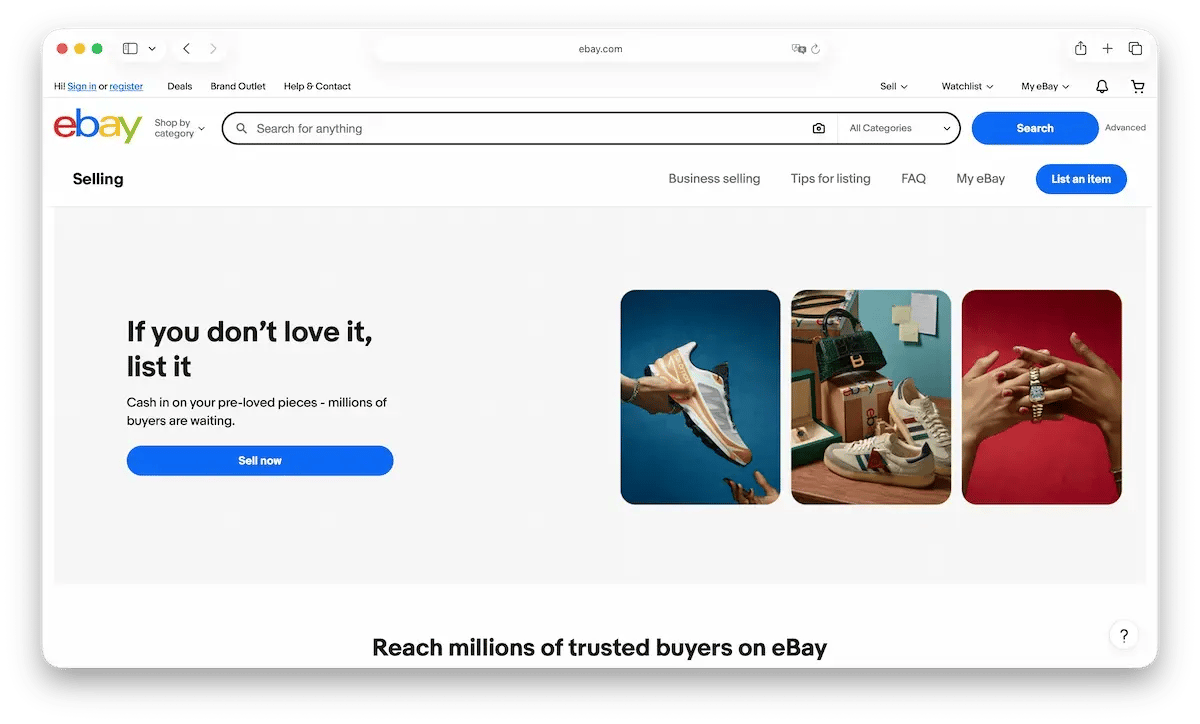The height and width of the screenshot is (724, 1200).
Task: Click the hands with watch image
Action: pos(1042,397)
